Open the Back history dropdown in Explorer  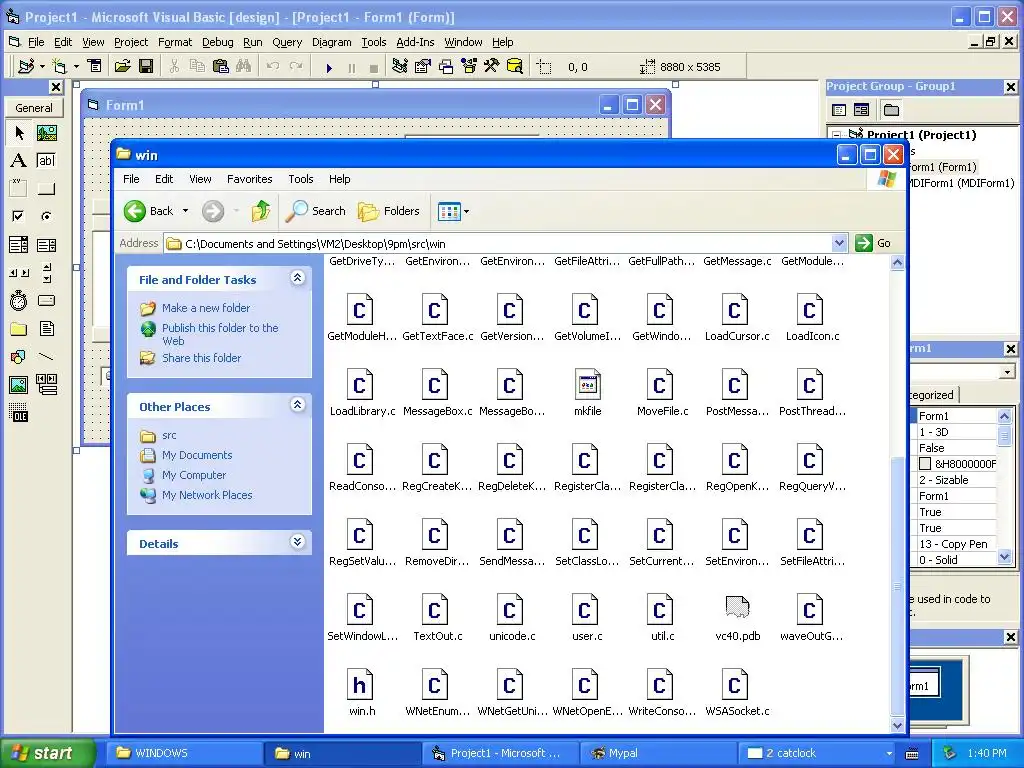pos(185,211)
